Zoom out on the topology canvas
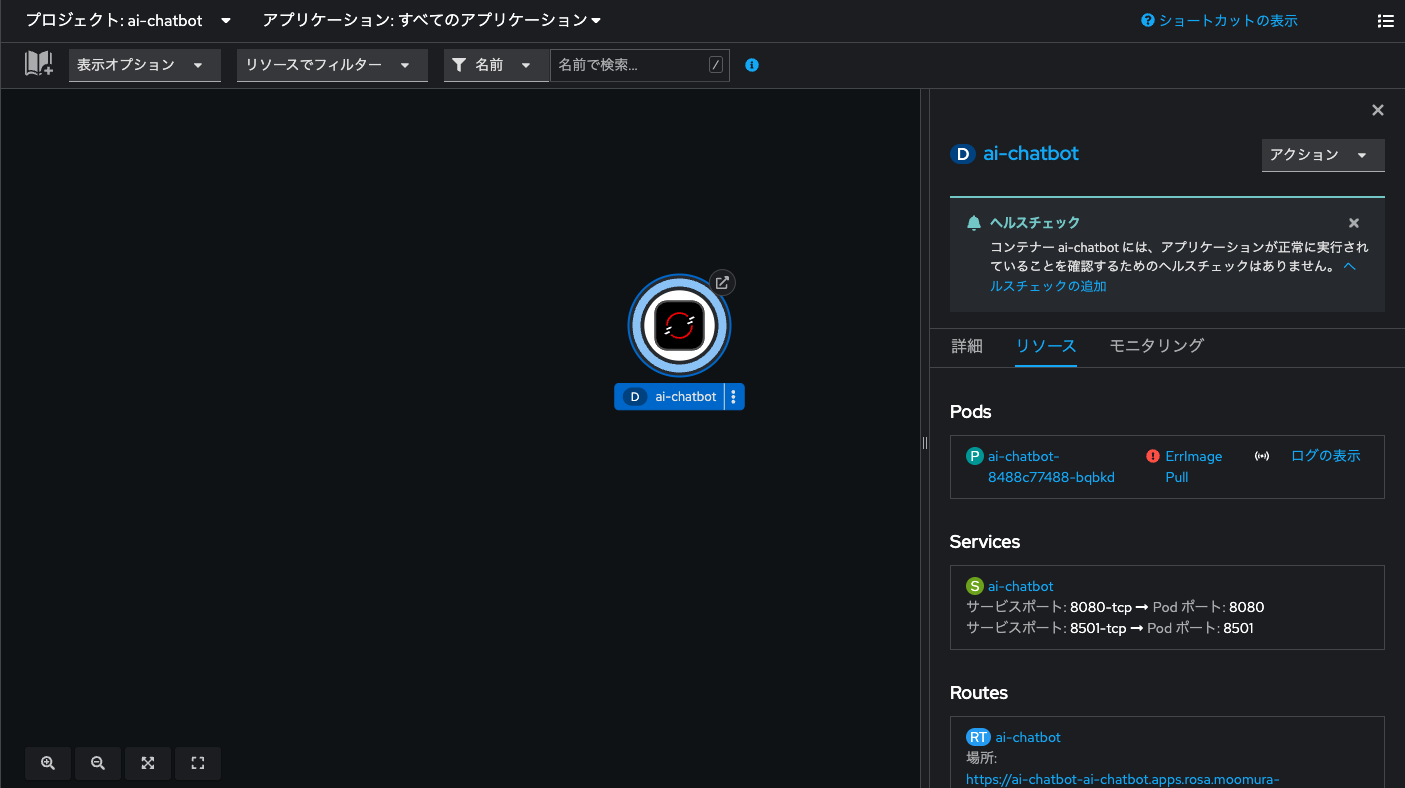Screen dimensions: 1405x788 point(98,763)
